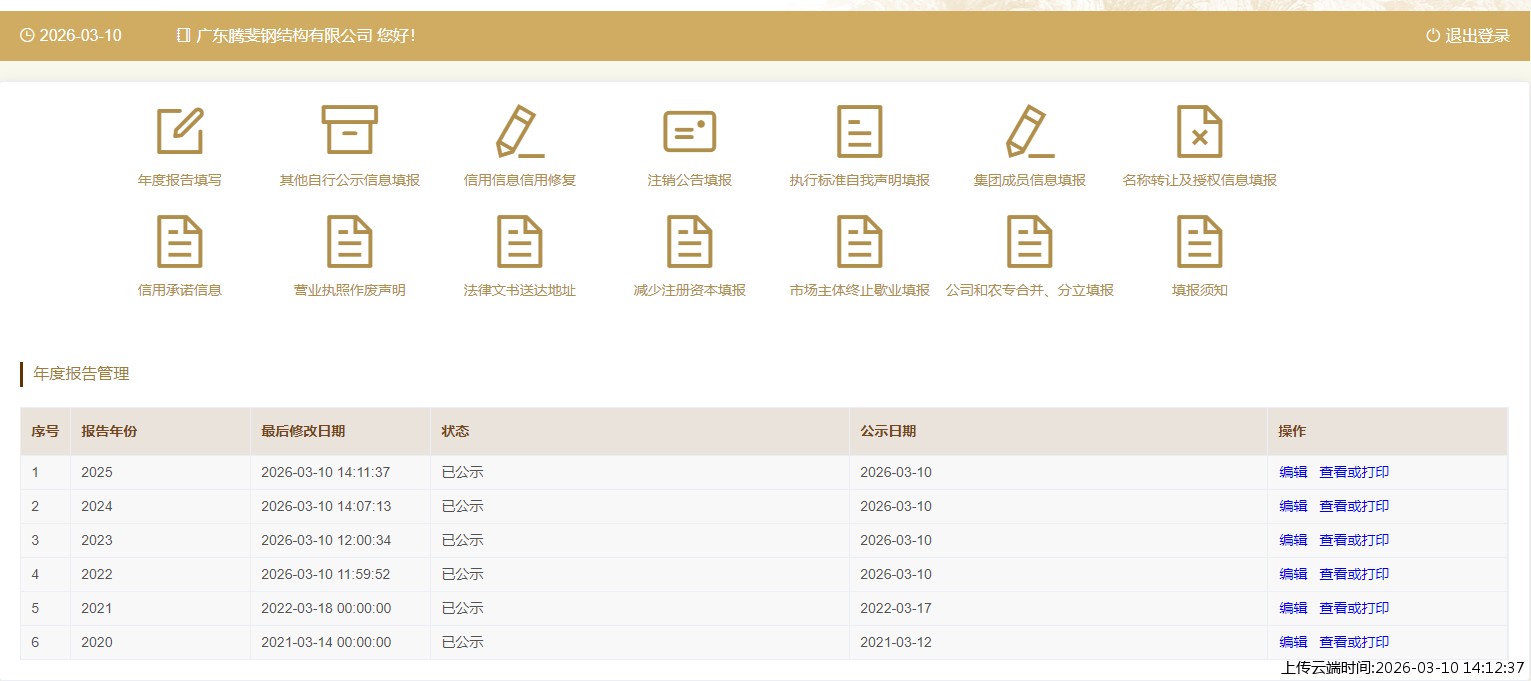Select the 减少注册资本填报 icon
1531x681 pixels.
[x=690, y=242]
